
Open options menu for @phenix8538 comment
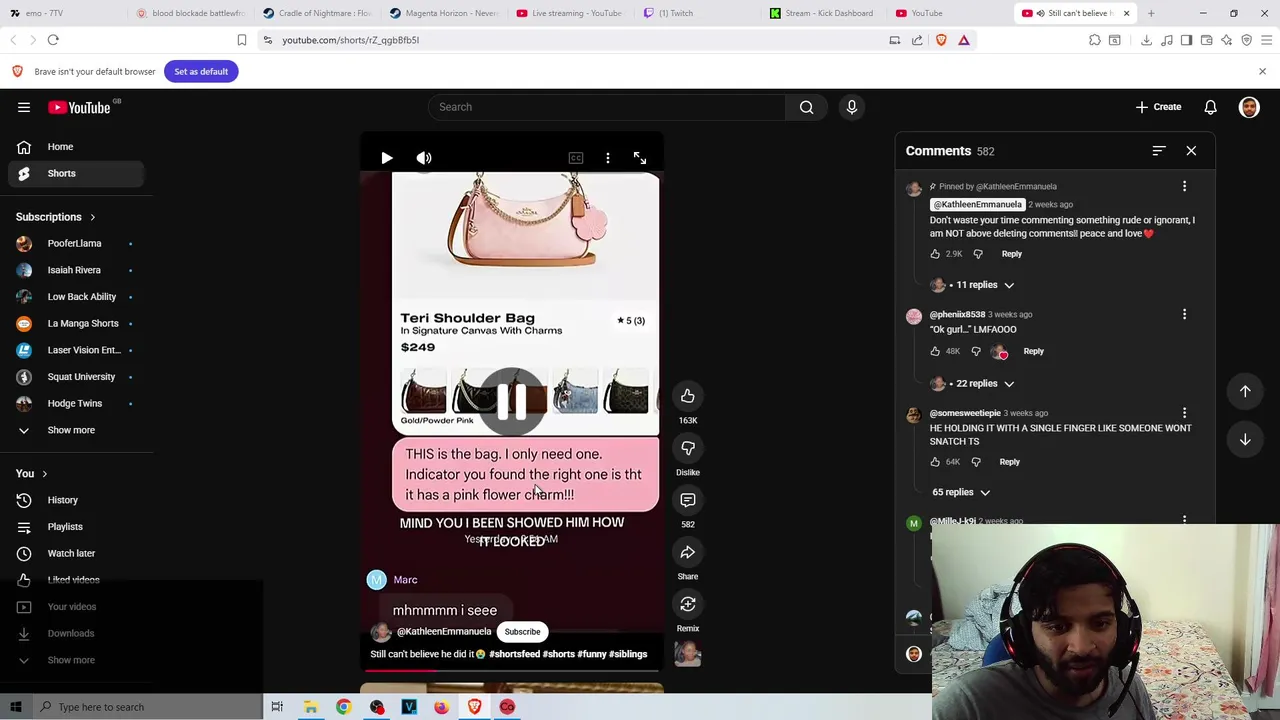click(1184, 315)
